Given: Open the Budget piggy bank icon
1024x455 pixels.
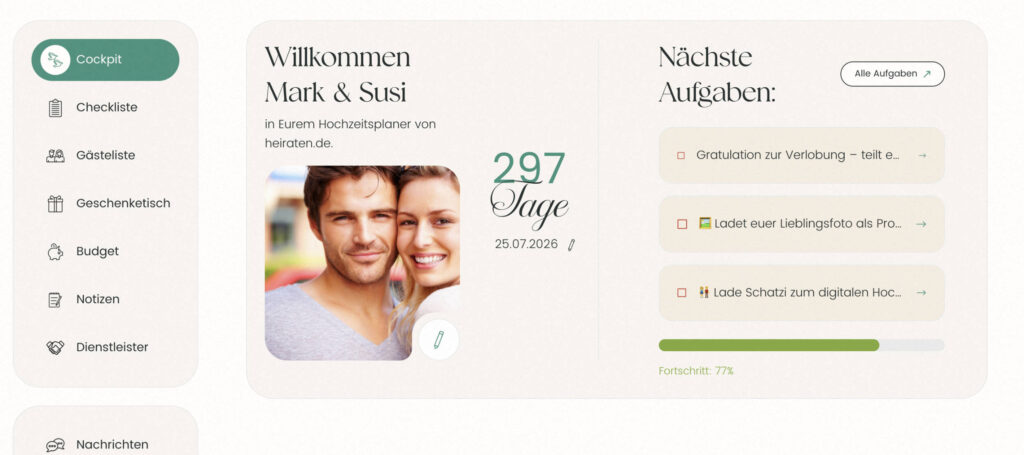Looking at the screenshot, I should 56,251.
